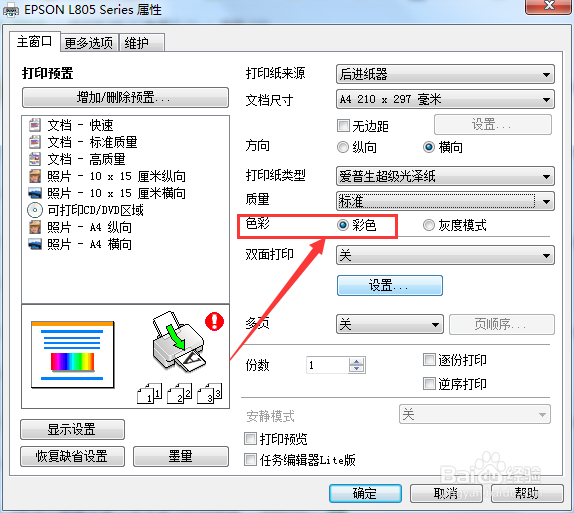Choose the 可打印CD/DVD区域 disc icon

click(35, 210)
